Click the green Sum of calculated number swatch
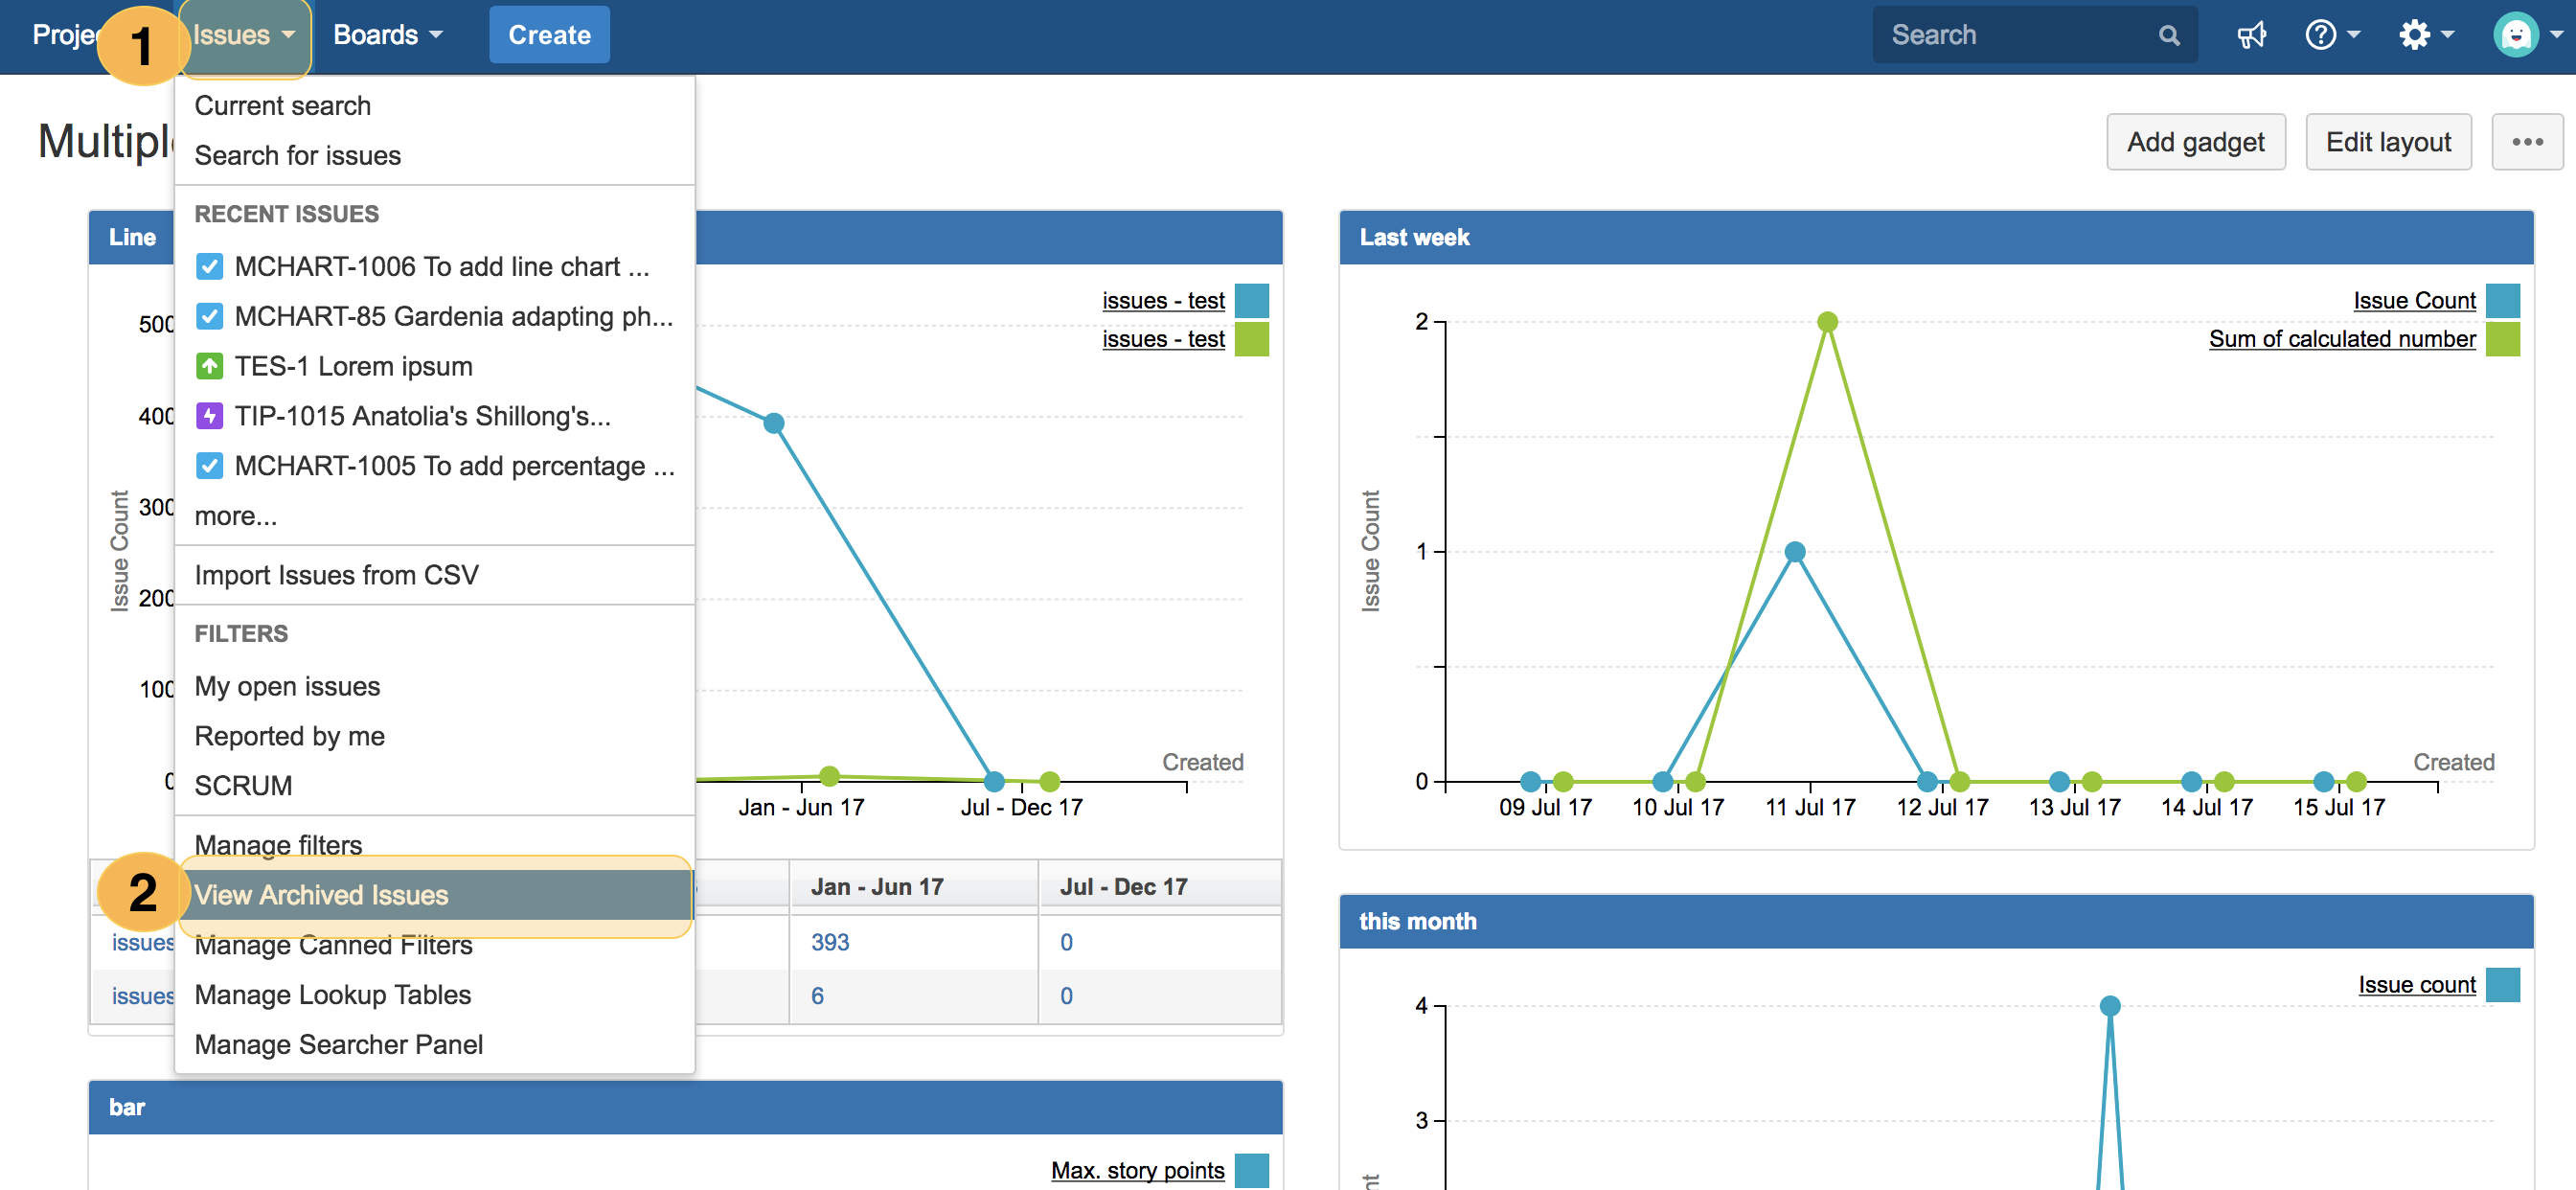2576x1190 pixels. coord(2501,340)
